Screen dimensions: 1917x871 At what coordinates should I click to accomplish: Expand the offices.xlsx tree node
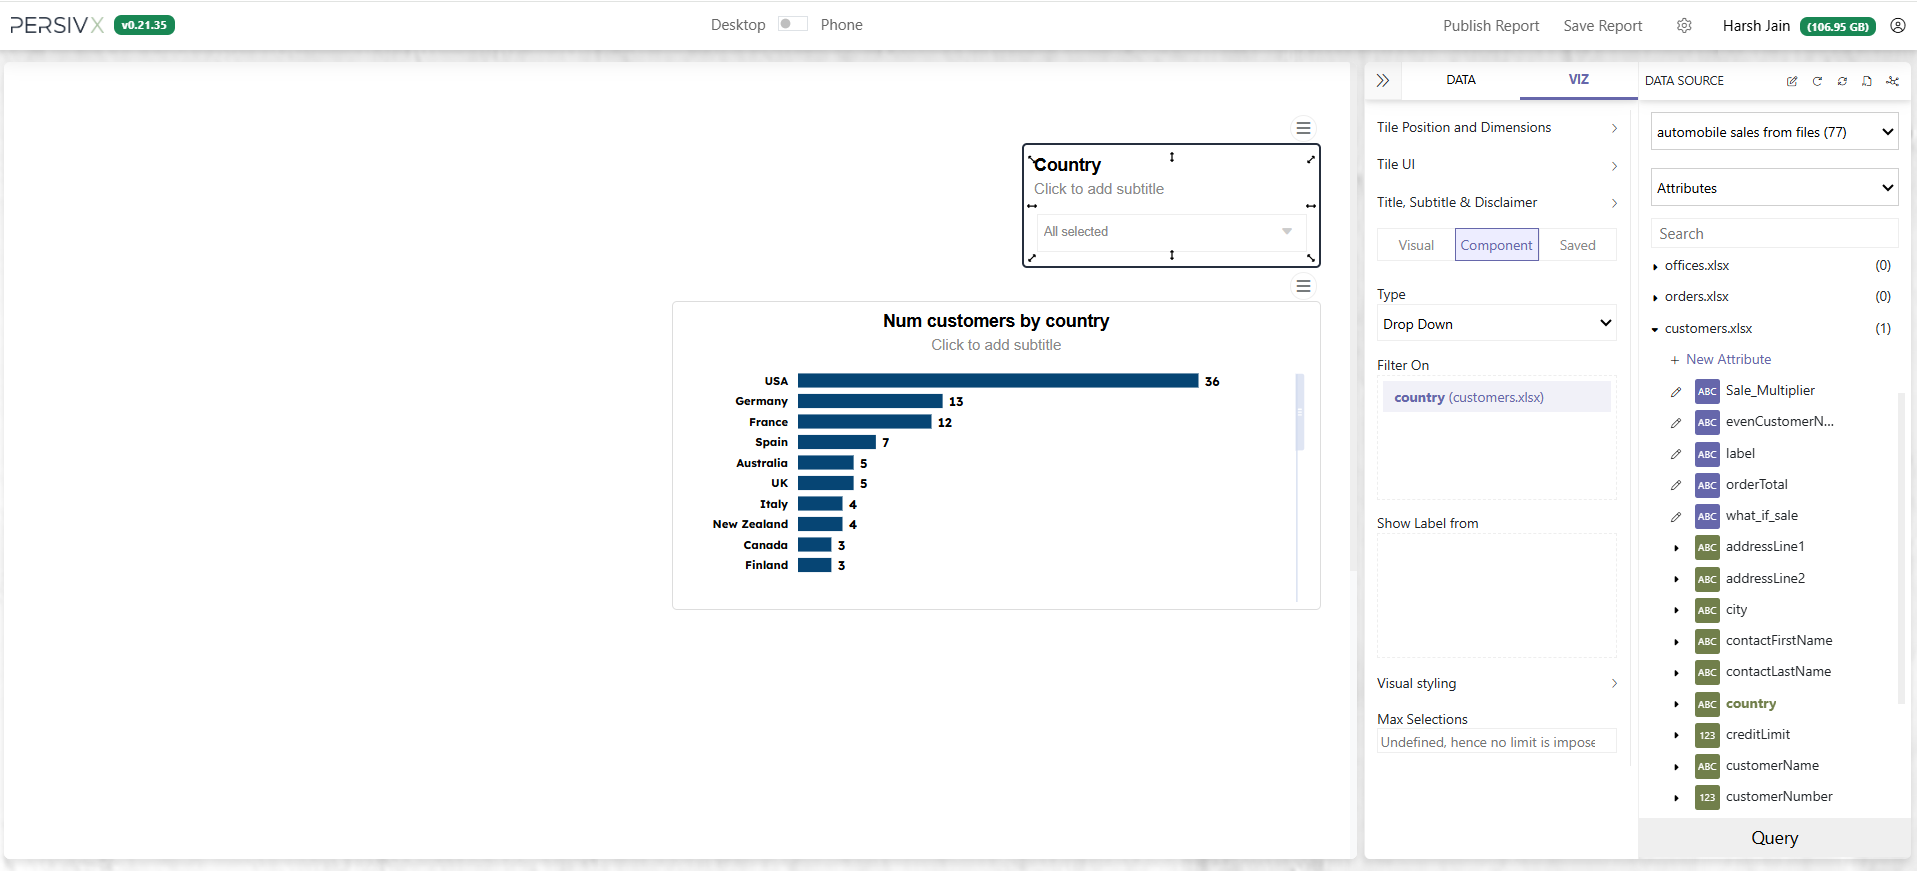tap(1656, 267)
